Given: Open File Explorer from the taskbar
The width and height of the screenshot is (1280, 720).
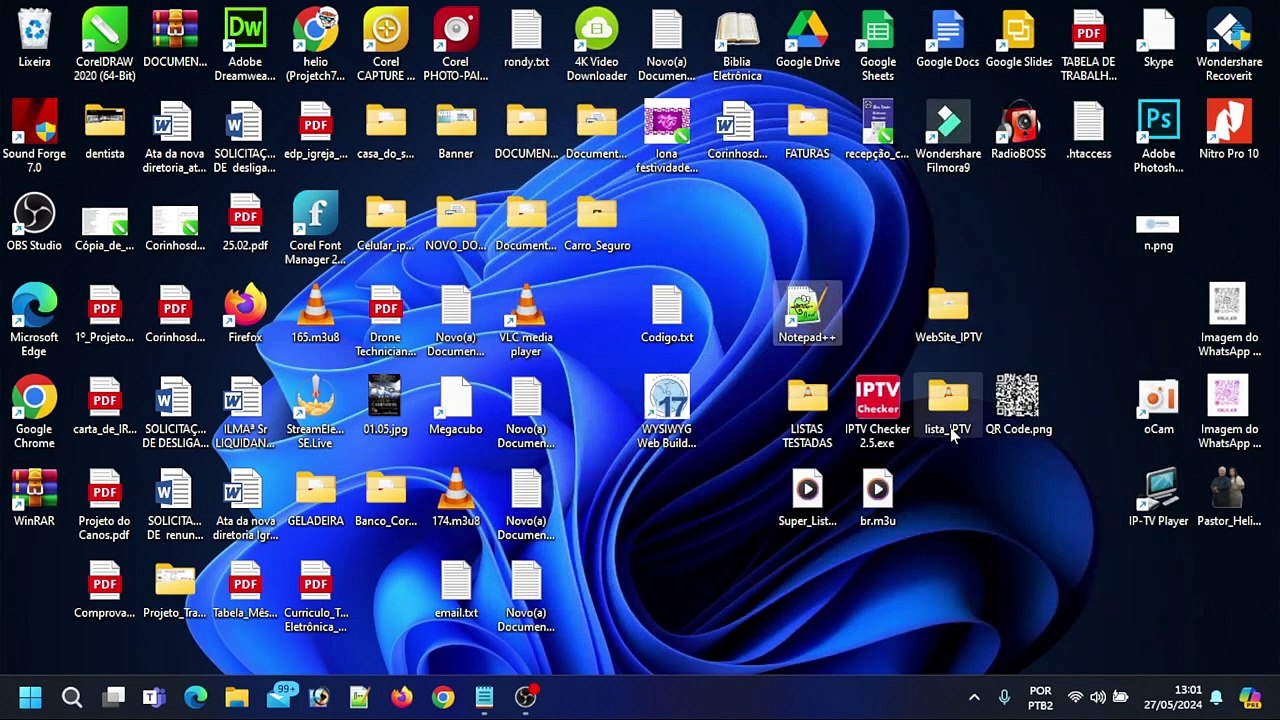Looking at the screenshot, I should pos(237,697).
